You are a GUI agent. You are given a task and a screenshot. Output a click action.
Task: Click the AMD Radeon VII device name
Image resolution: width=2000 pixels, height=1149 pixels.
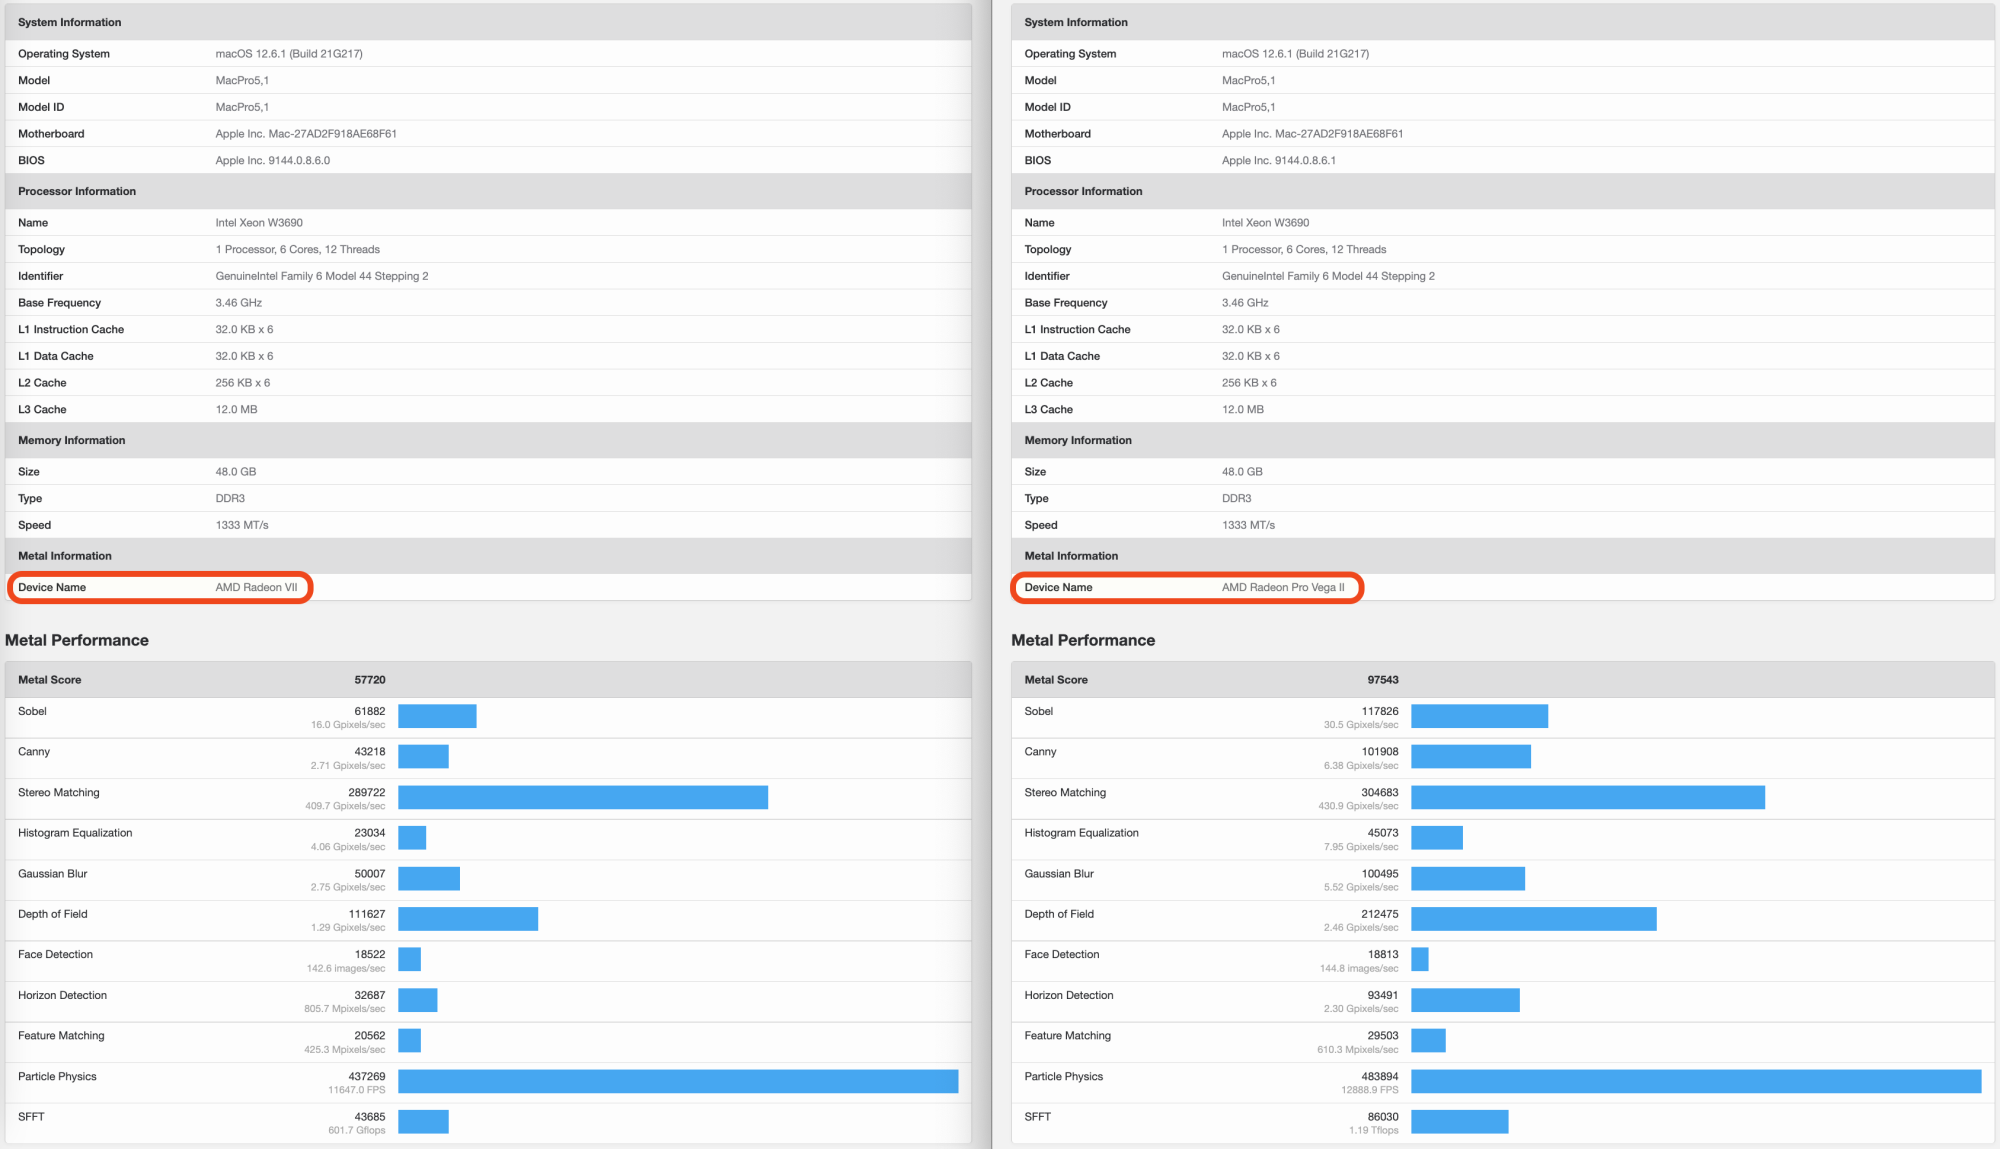256,587
